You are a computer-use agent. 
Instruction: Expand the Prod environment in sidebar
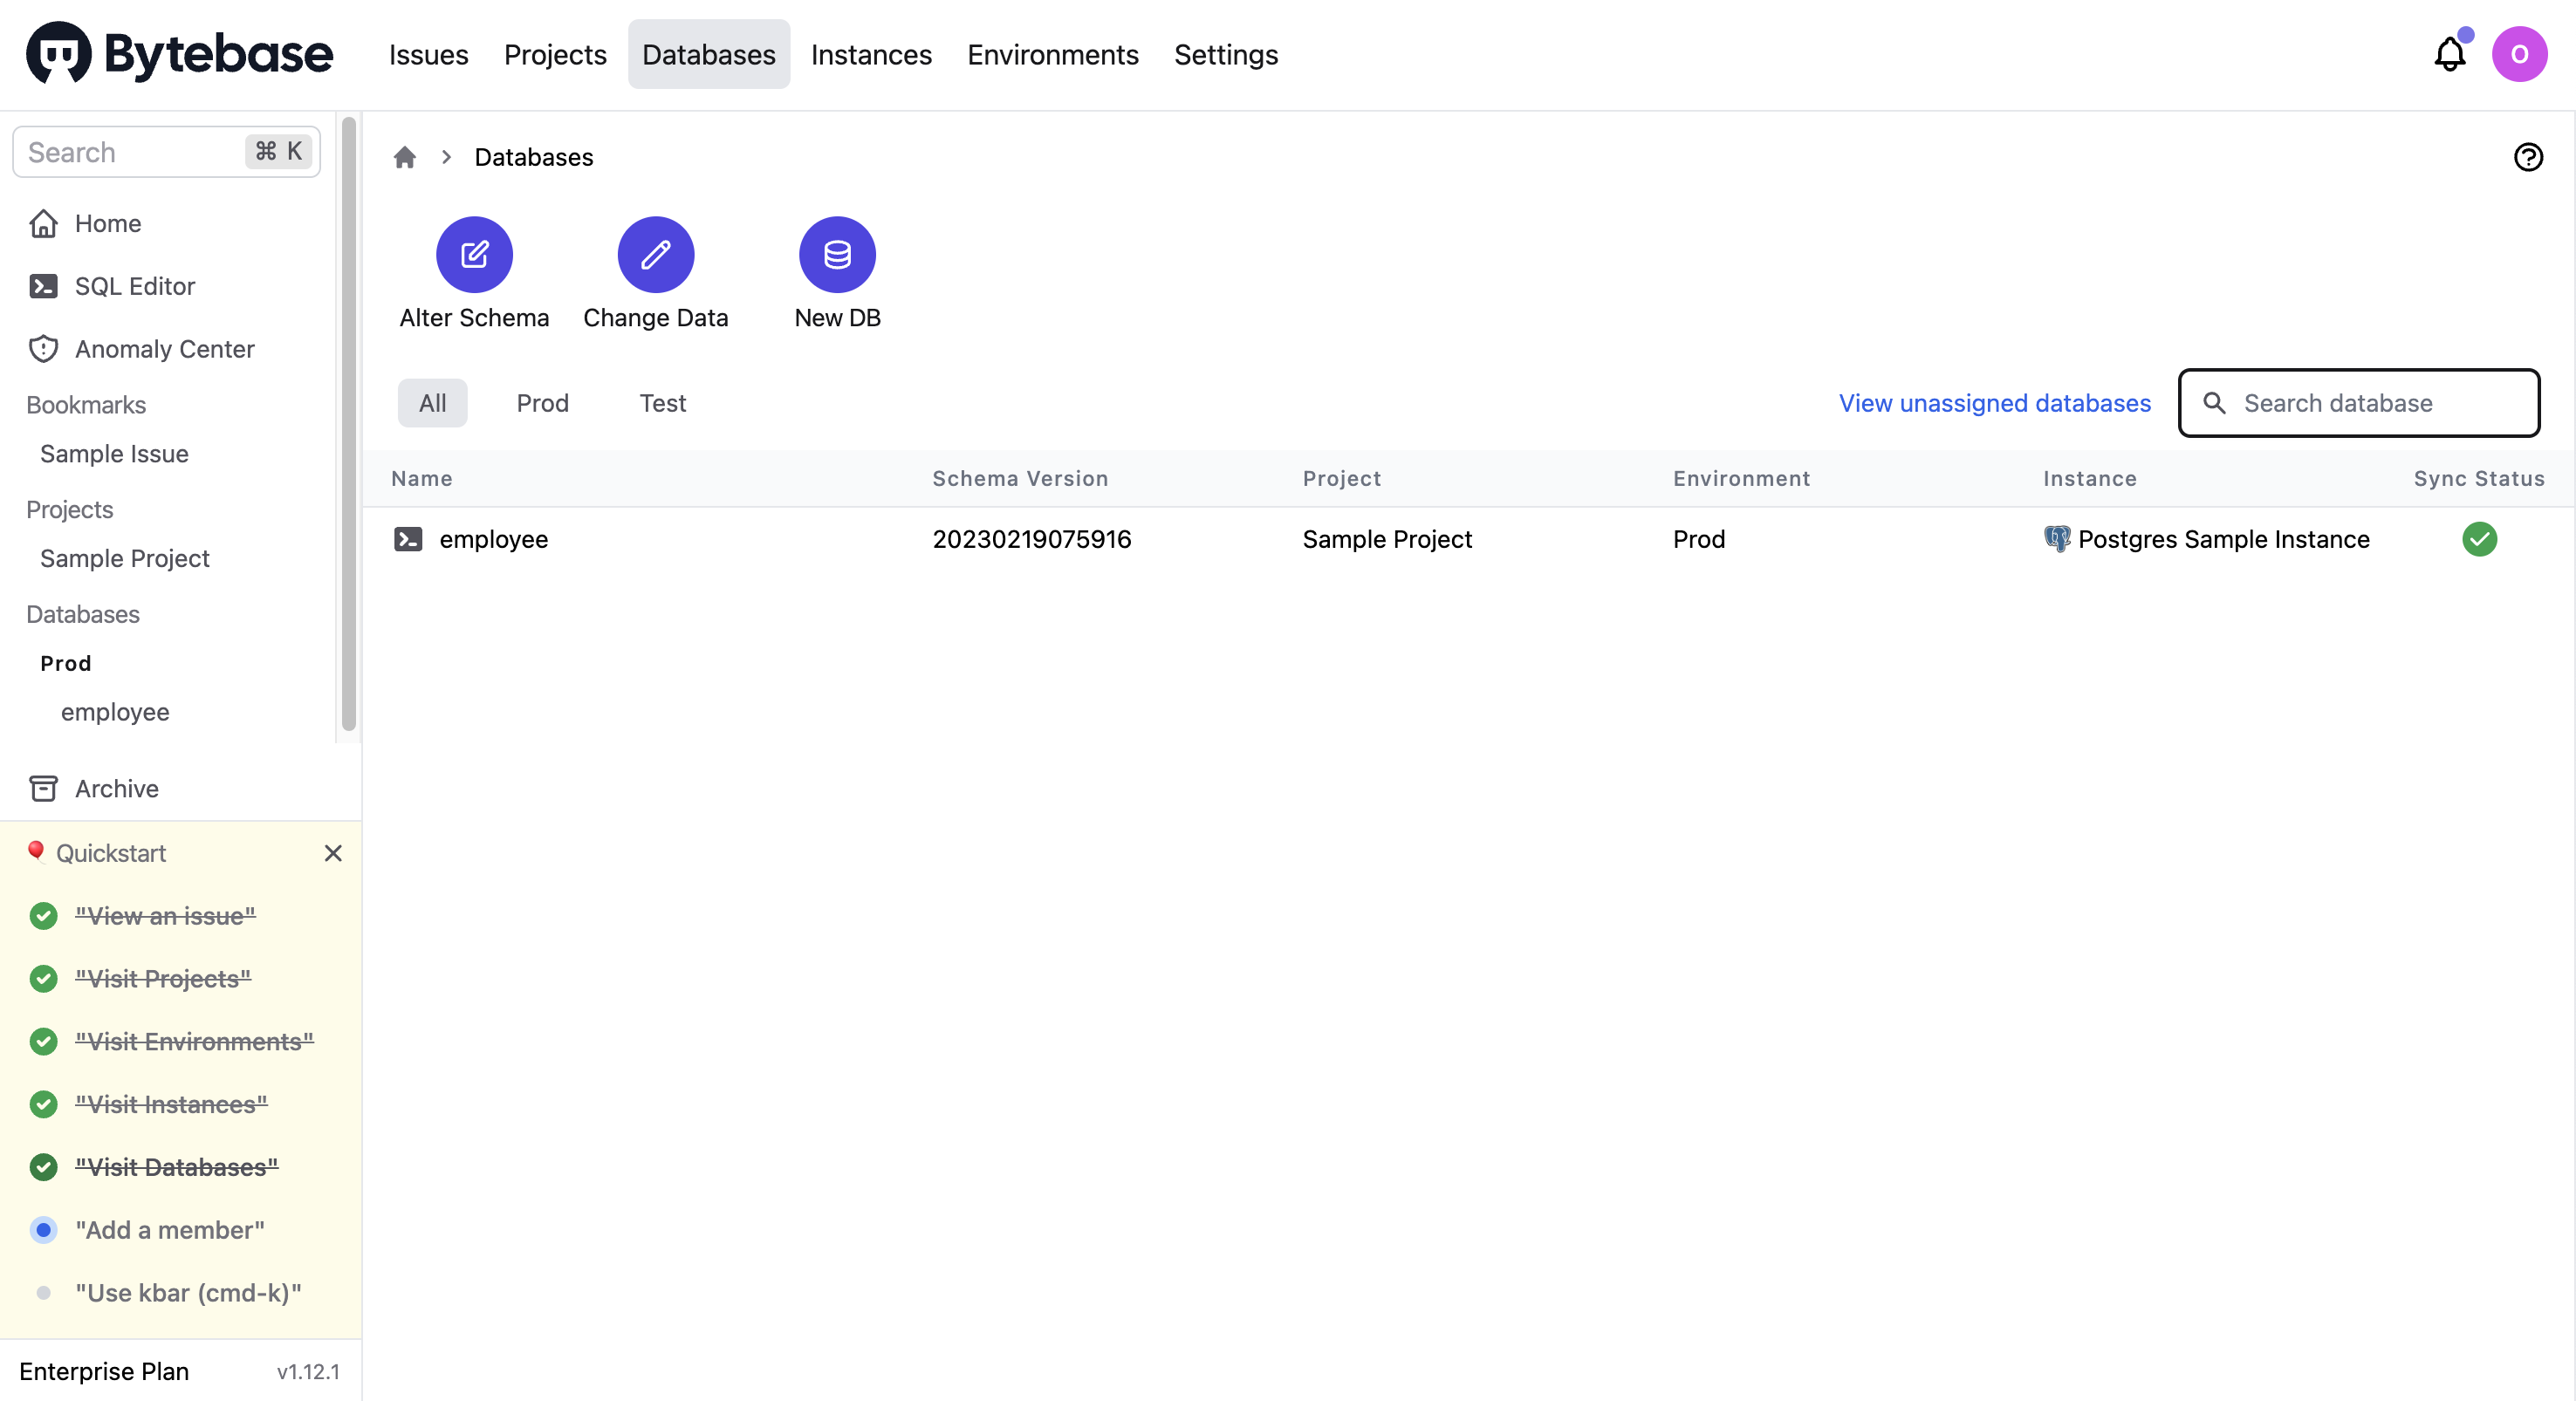[65, 662]
